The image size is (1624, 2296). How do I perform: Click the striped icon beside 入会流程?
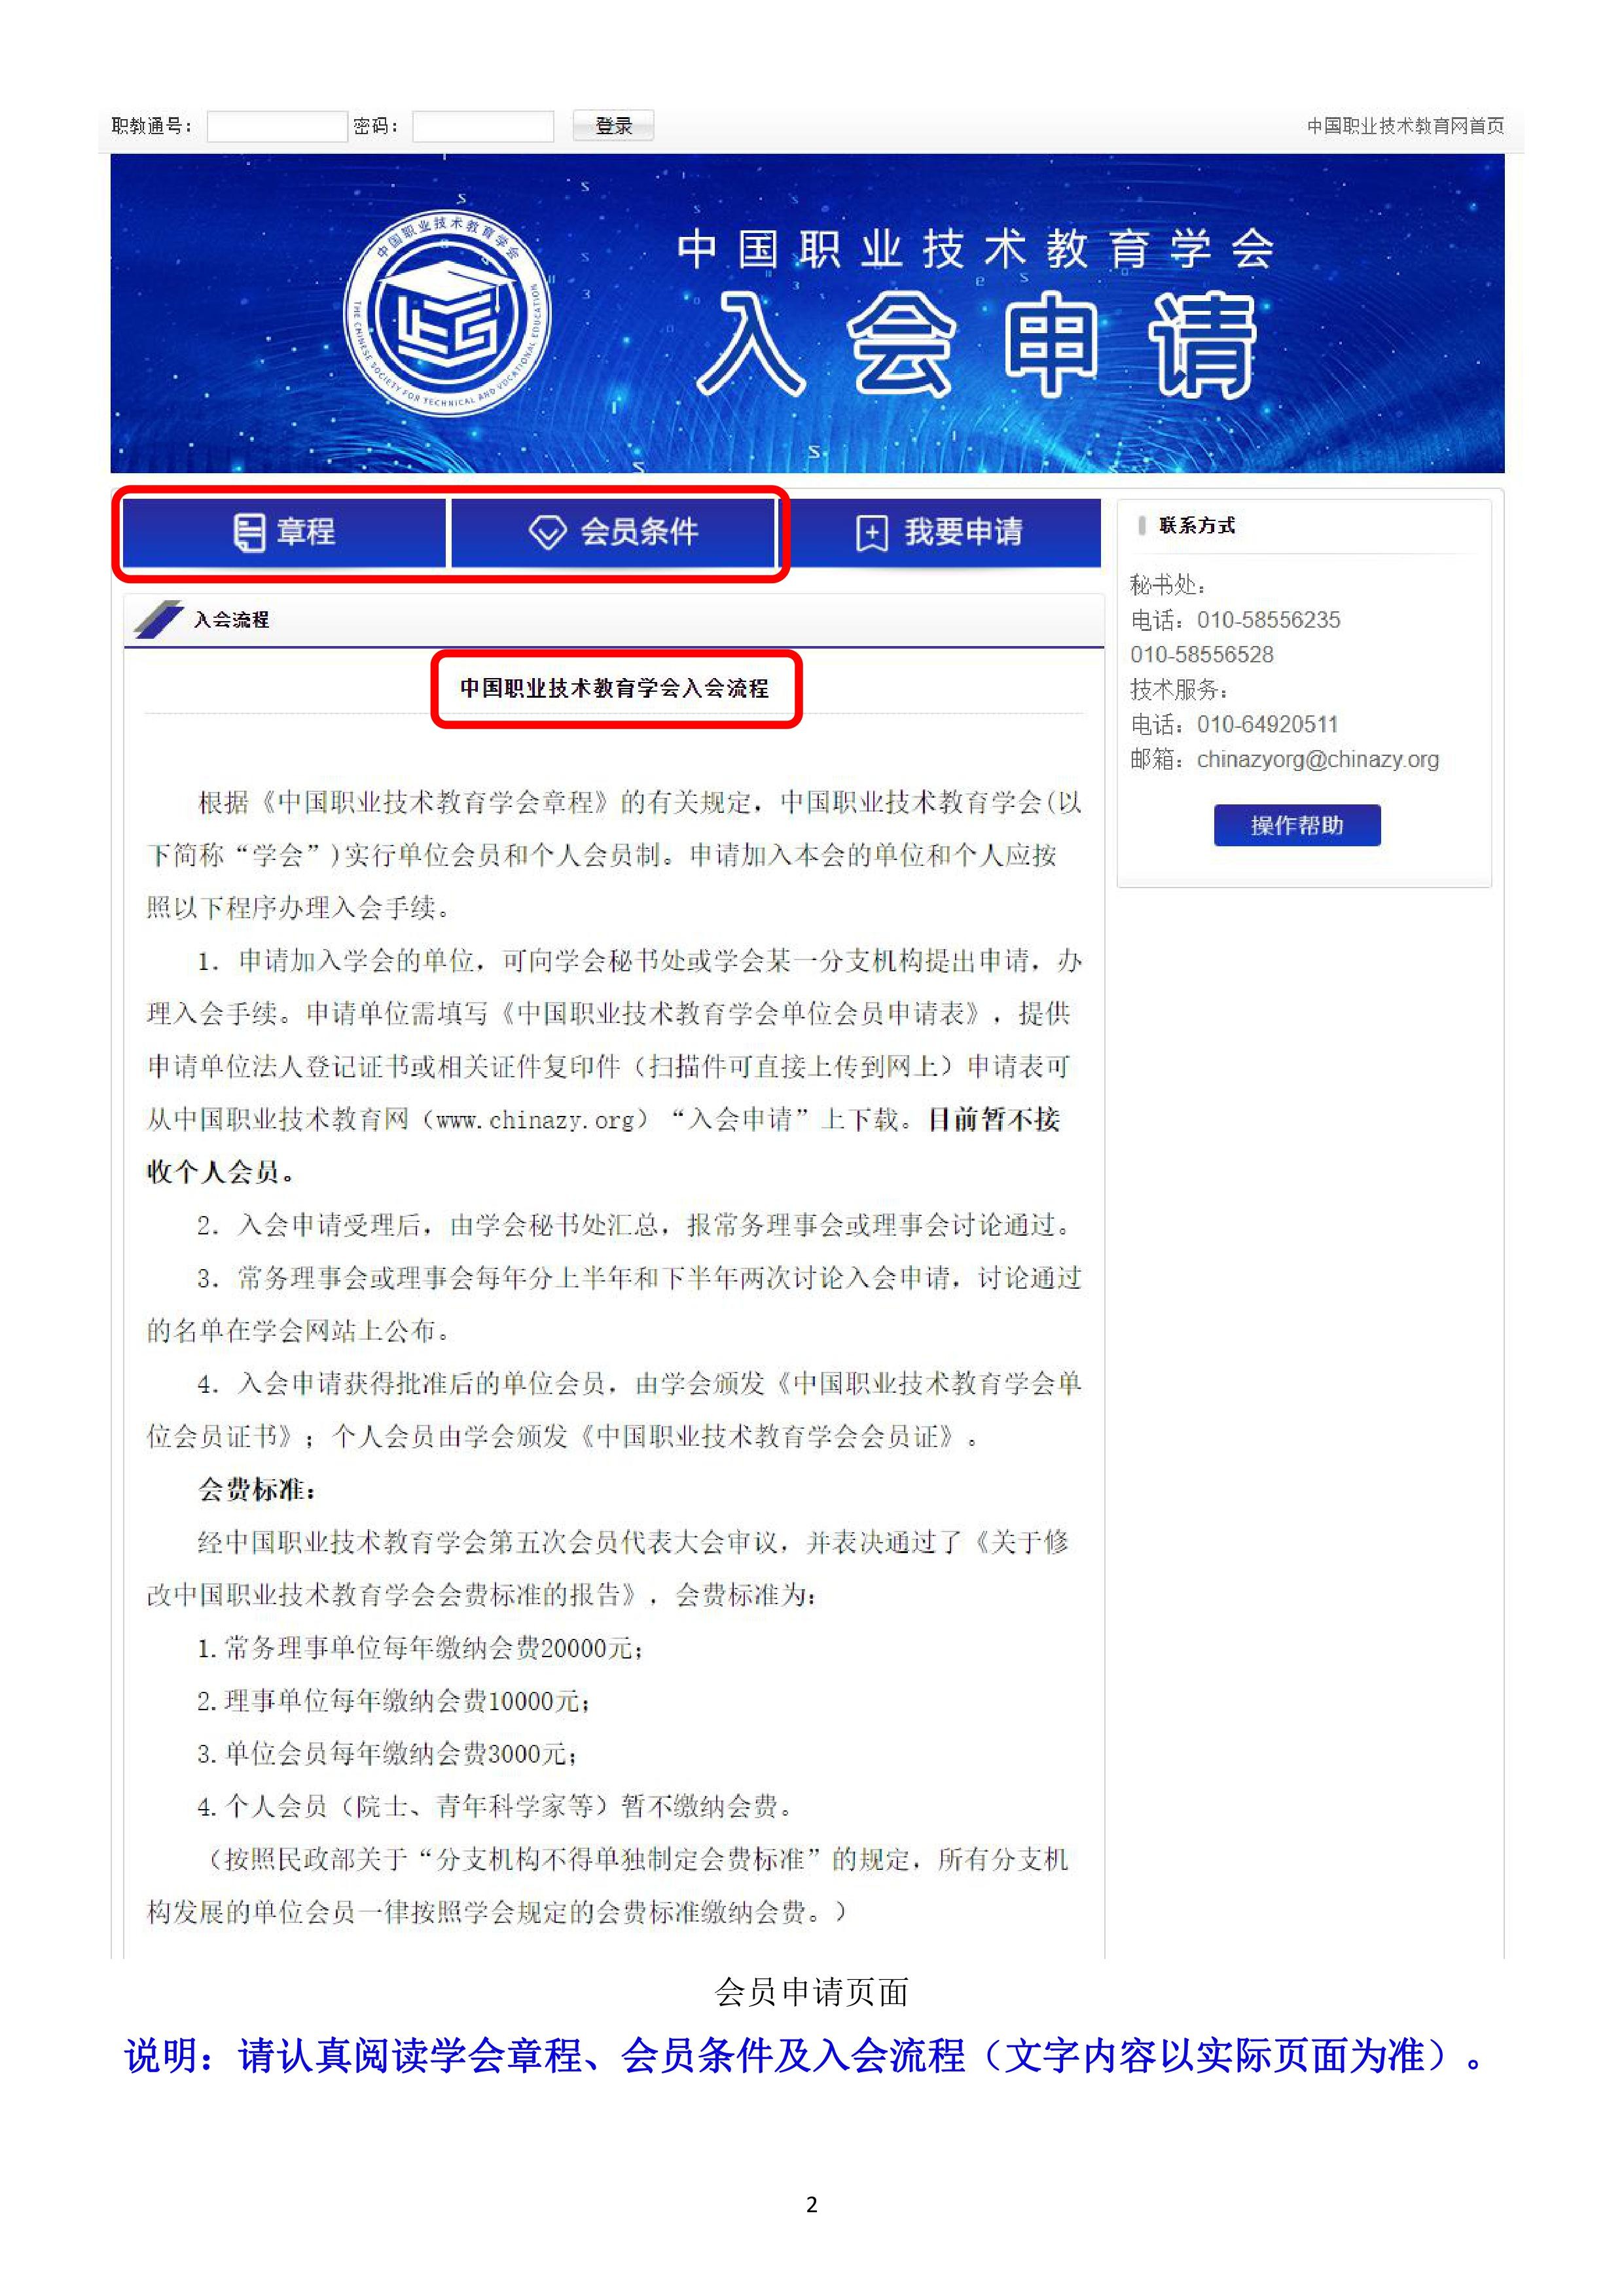(158, 619)
